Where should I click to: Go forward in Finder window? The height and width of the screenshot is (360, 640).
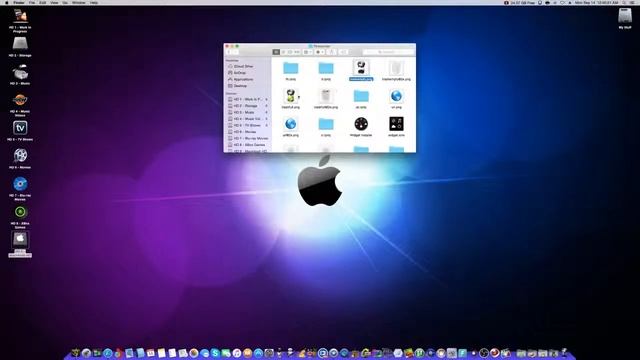236,52
